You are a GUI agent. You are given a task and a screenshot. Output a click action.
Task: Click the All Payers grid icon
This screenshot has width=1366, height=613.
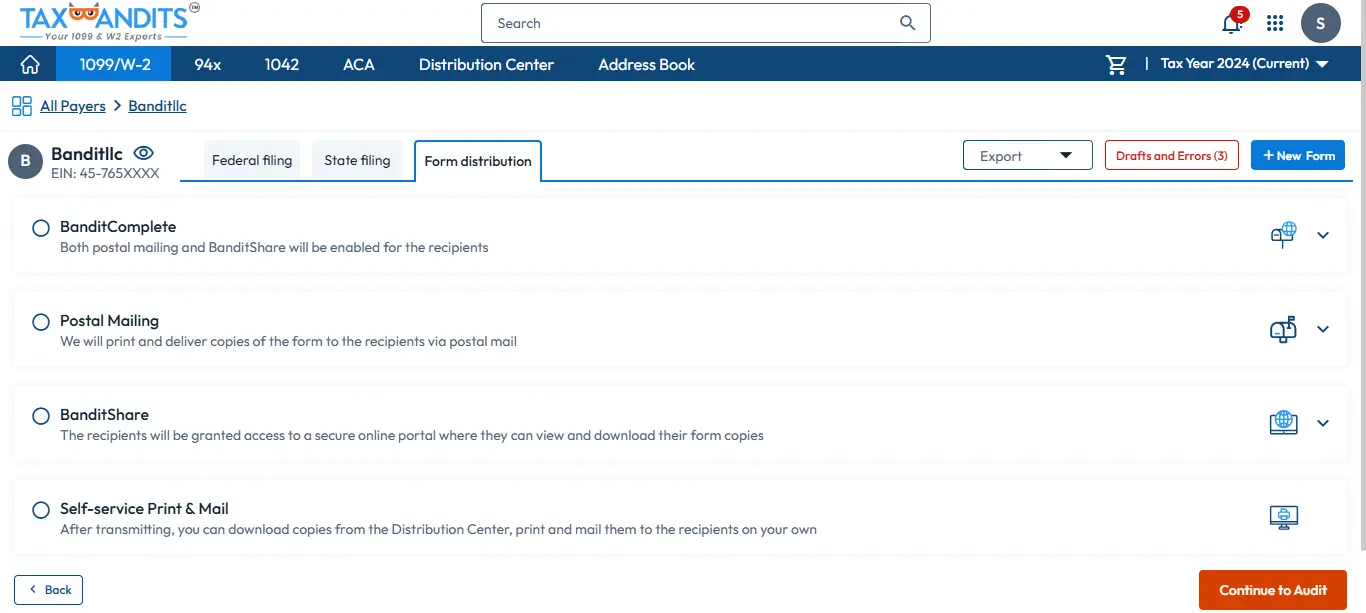(21, 106)
